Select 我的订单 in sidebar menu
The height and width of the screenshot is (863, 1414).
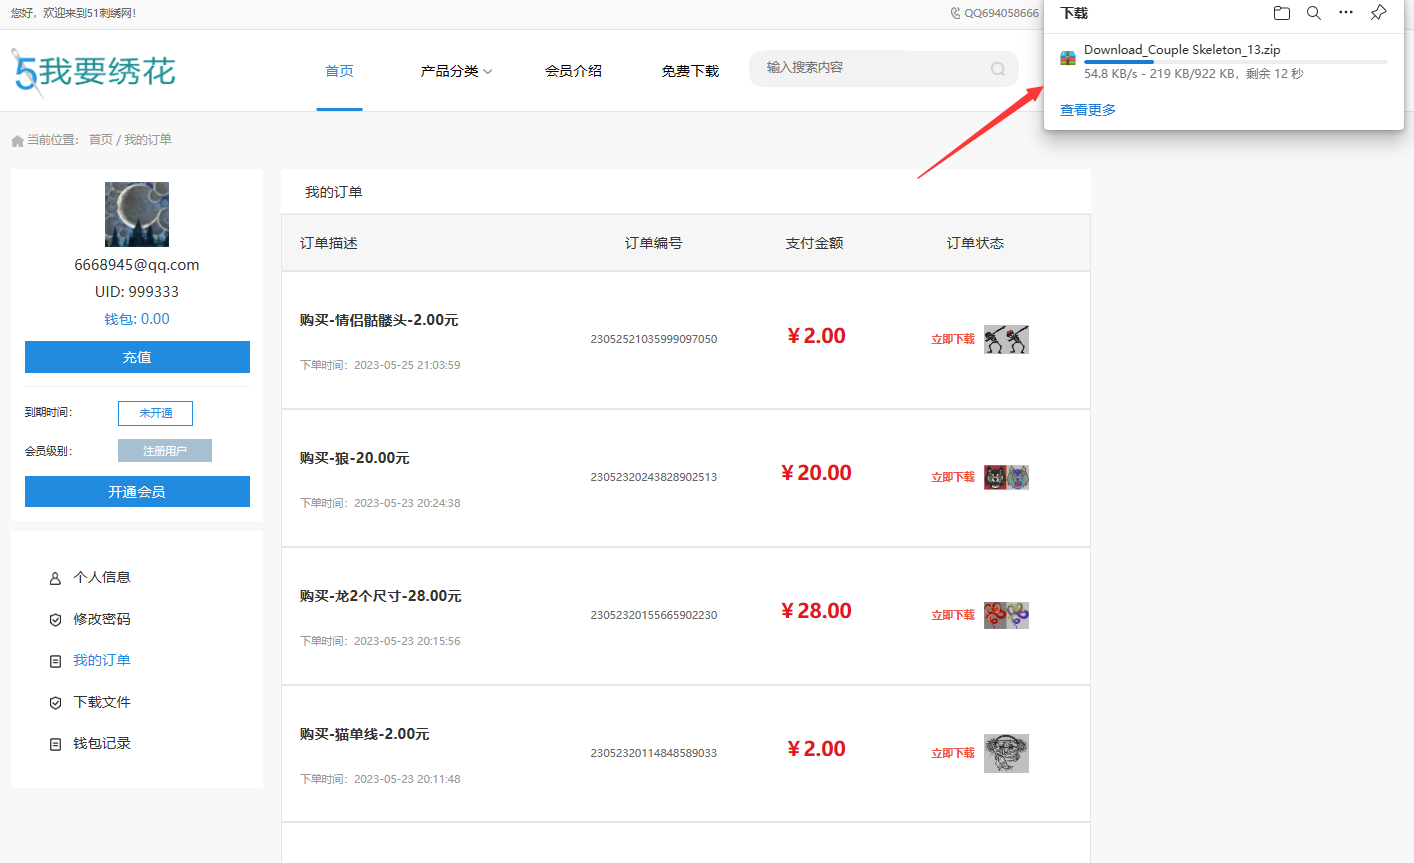coord(102,660)
